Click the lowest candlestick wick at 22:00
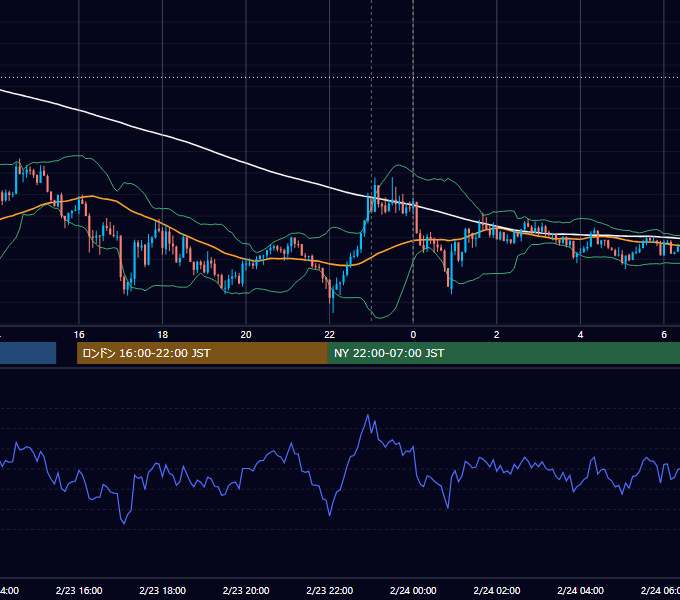Screen dimensions: 680x600 [333, 303]
